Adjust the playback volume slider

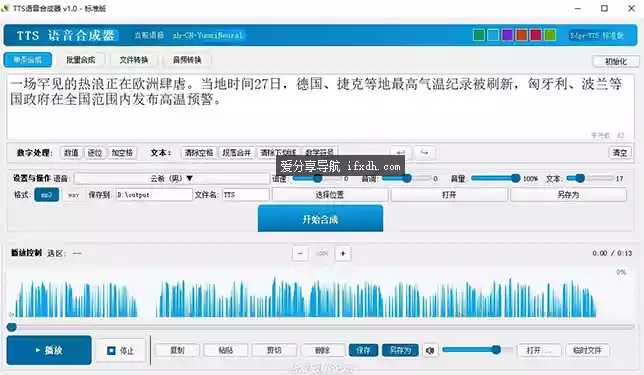477,350
